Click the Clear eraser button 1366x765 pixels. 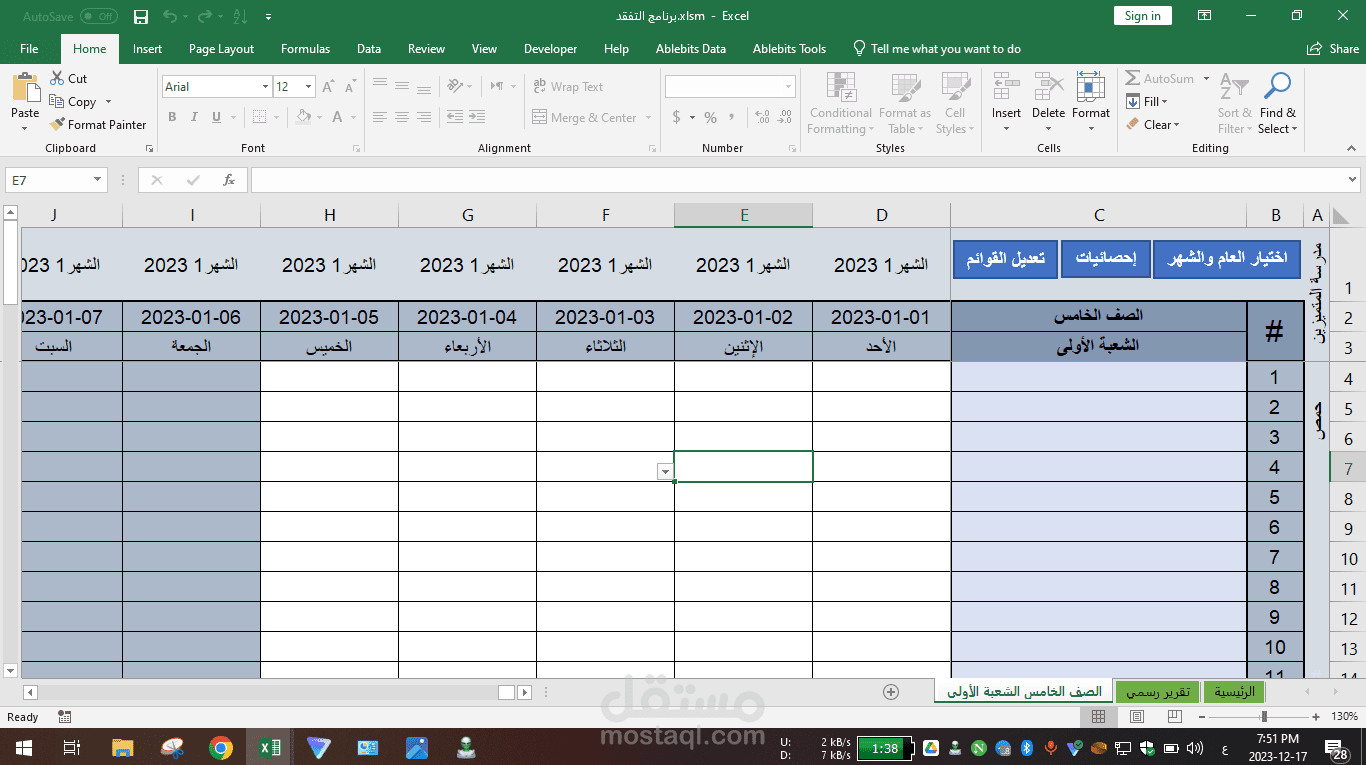pos(1152,125)
